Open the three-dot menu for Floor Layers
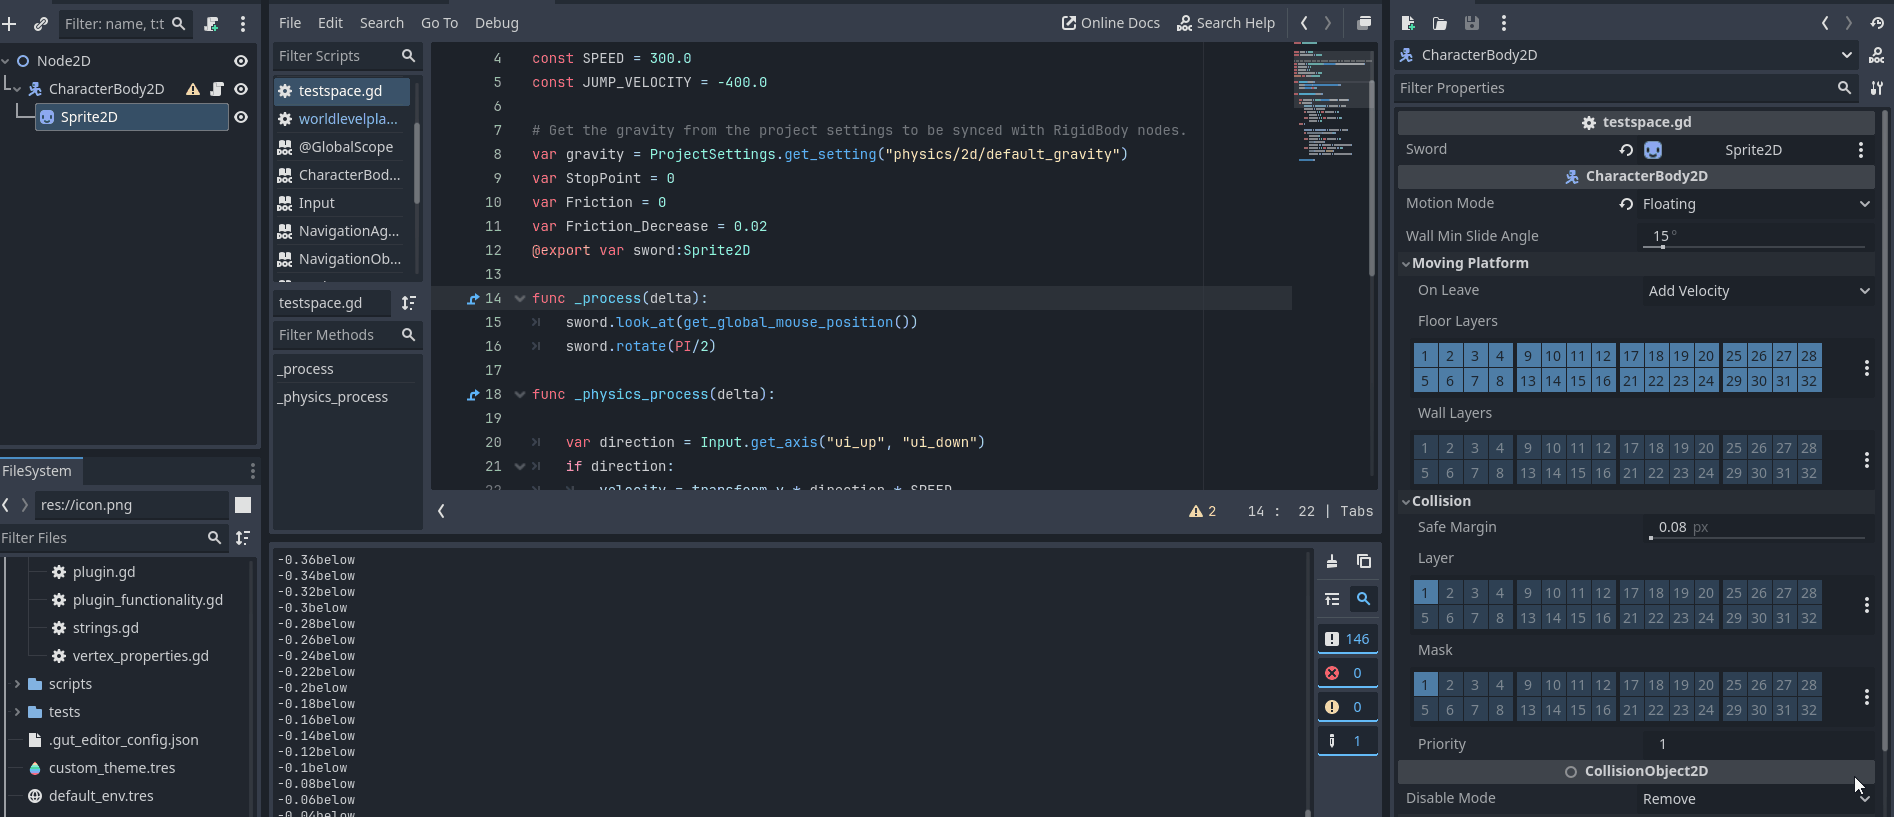This screenshot has width=1894, height=817. tap(1866, 368)
